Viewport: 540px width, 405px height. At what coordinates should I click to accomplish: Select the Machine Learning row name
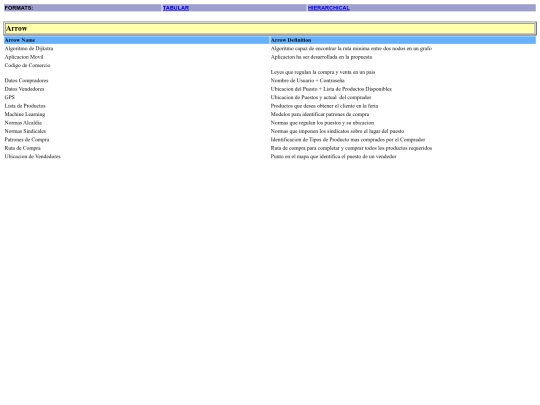pyautogui.click(x=25, y=114)
